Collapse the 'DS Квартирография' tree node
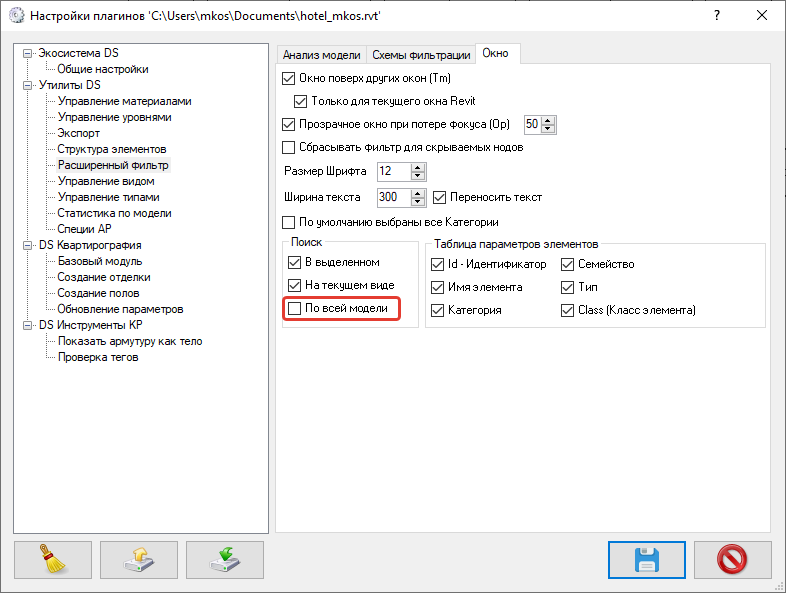The height and width of the screenshot is (593, 786). coord(27,246)
